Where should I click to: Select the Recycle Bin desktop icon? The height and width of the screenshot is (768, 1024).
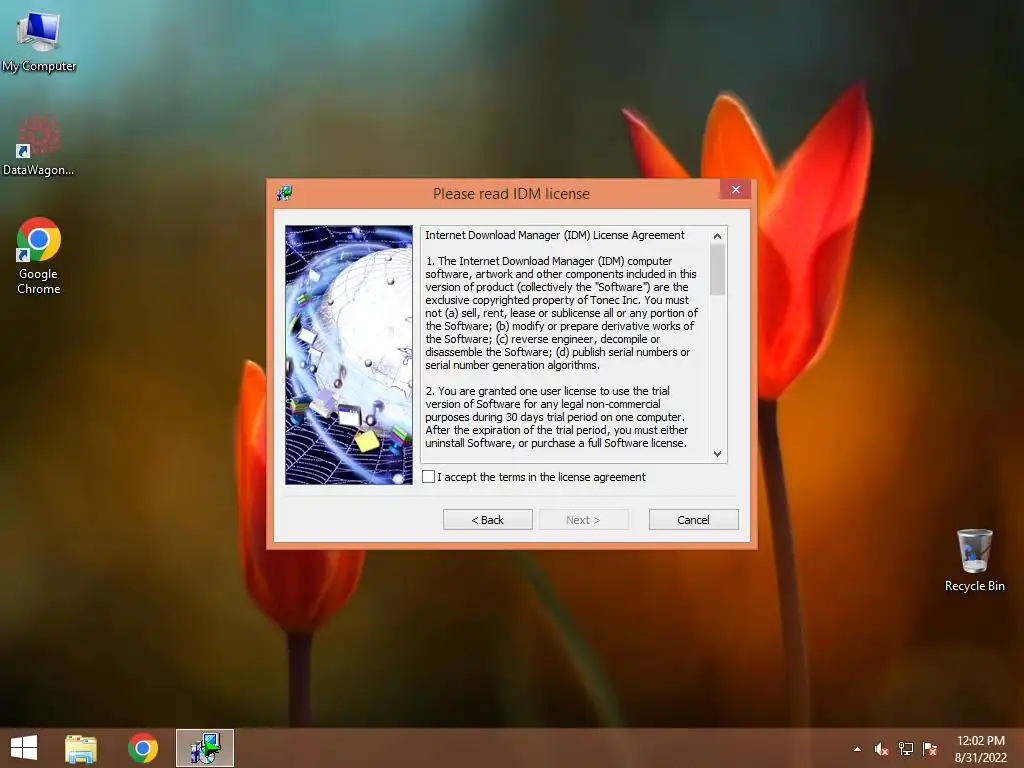[974, 560]
